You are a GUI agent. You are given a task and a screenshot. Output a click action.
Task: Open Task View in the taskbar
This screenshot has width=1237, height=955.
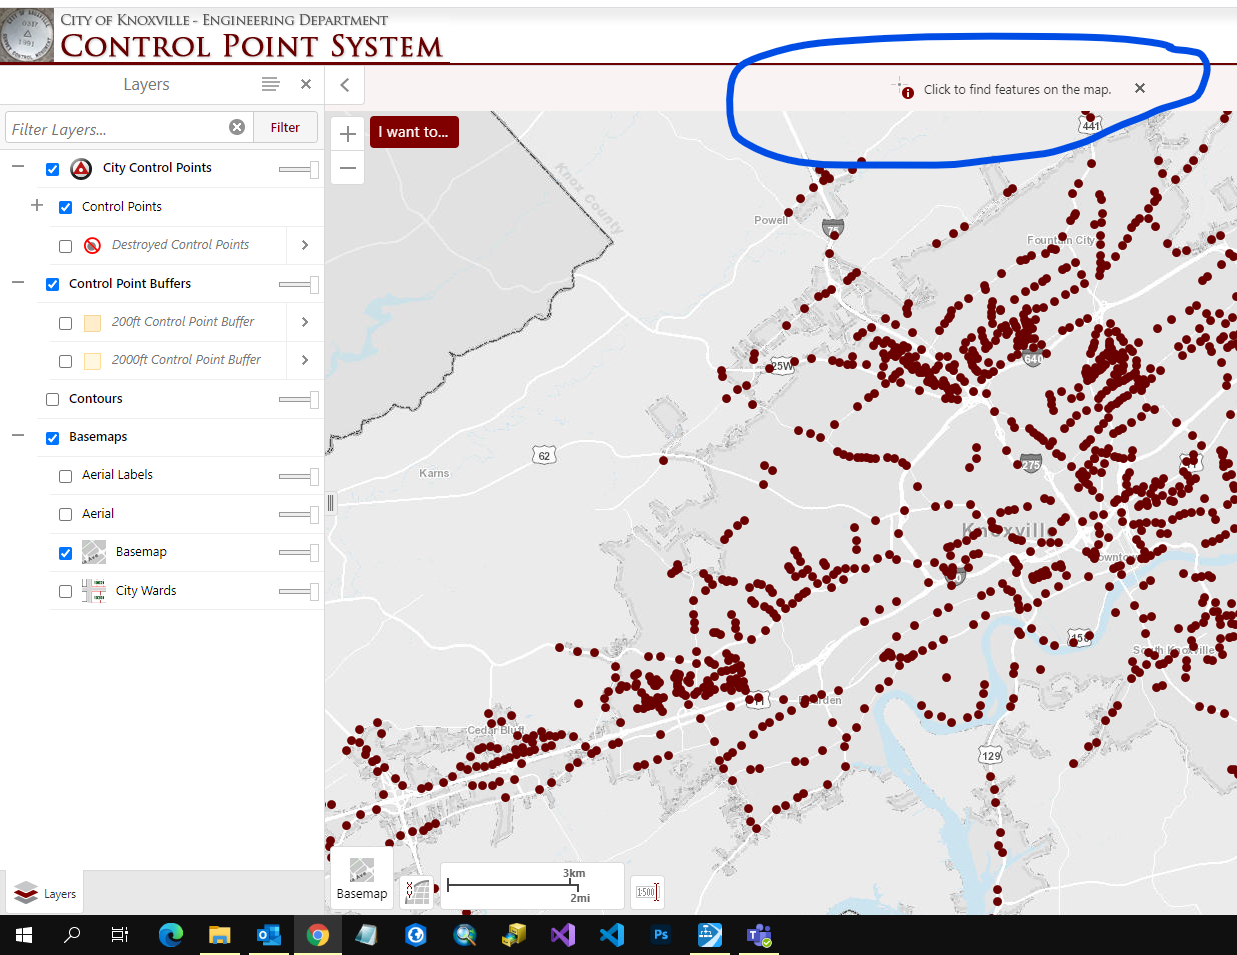coord(120,935)
